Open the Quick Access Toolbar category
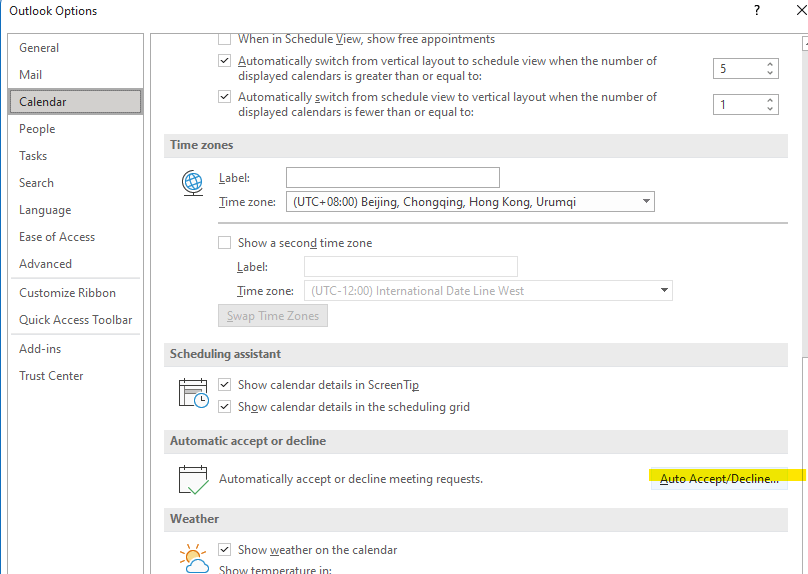808x574 pixels. click(x=76, y=320)
